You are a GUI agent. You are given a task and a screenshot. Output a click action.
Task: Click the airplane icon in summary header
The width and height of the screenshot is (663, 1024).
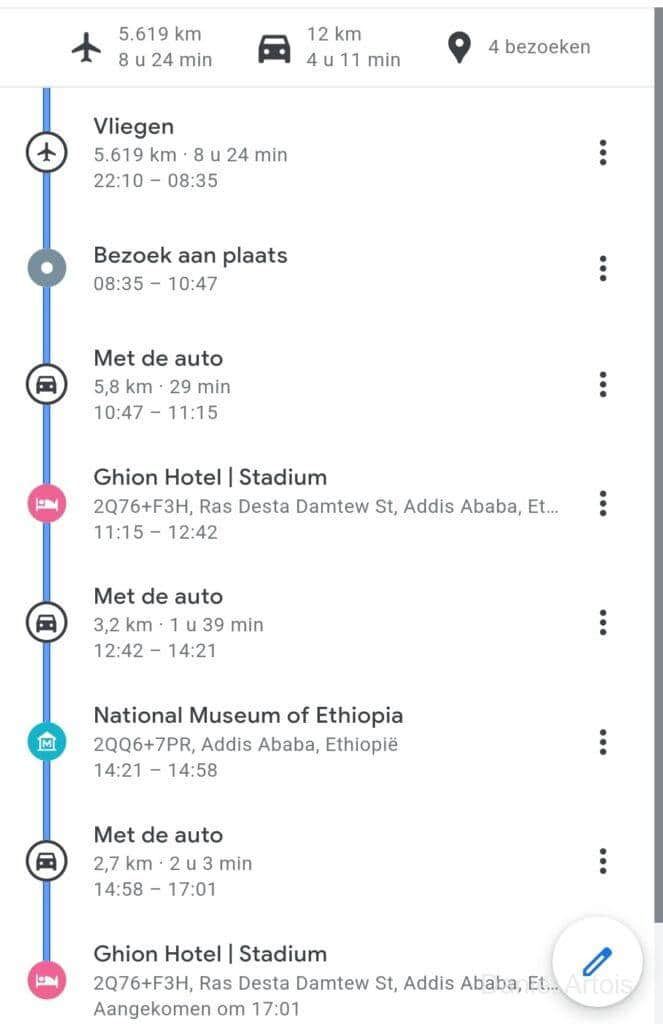87,47
